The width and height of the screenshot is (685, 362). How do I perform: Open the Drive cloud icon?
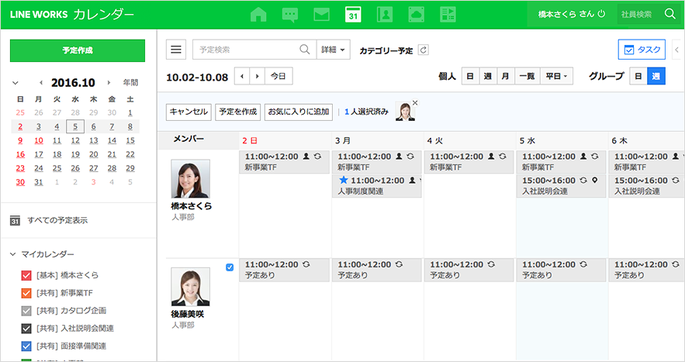pyautogui.click(x=416, y=14)
